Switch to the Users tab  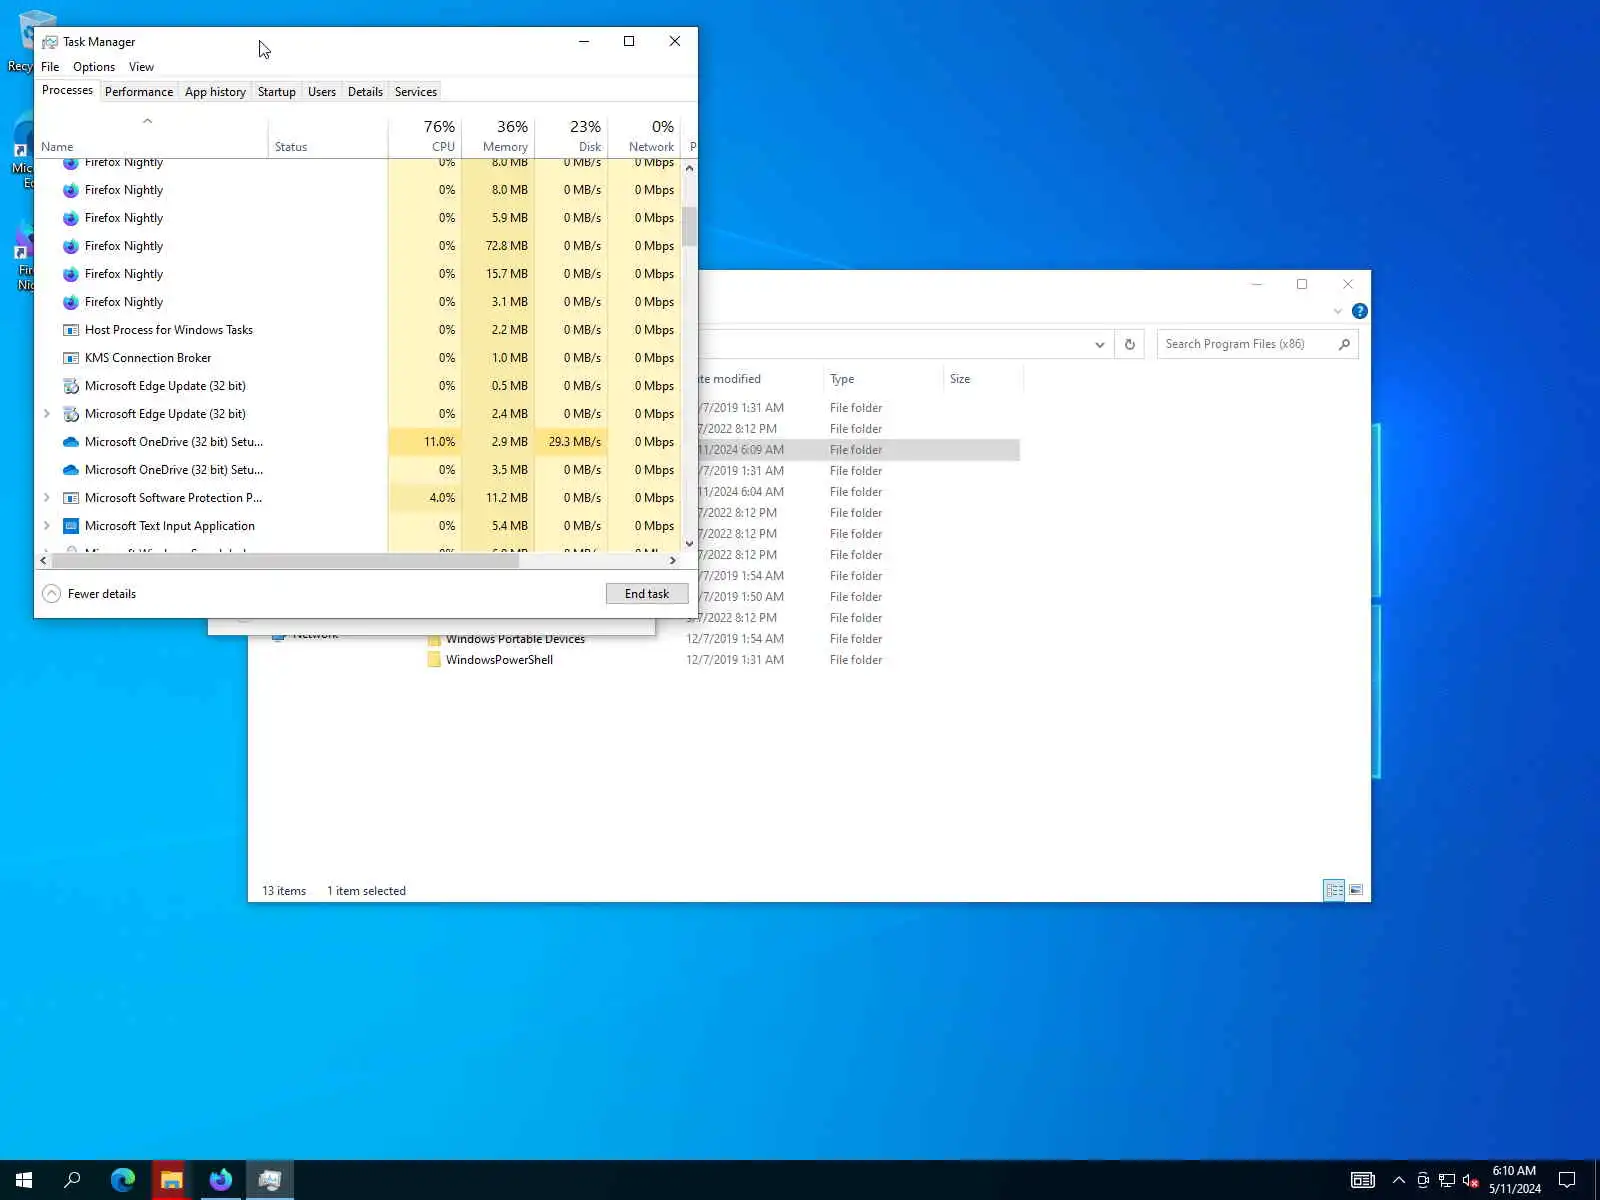322,92
